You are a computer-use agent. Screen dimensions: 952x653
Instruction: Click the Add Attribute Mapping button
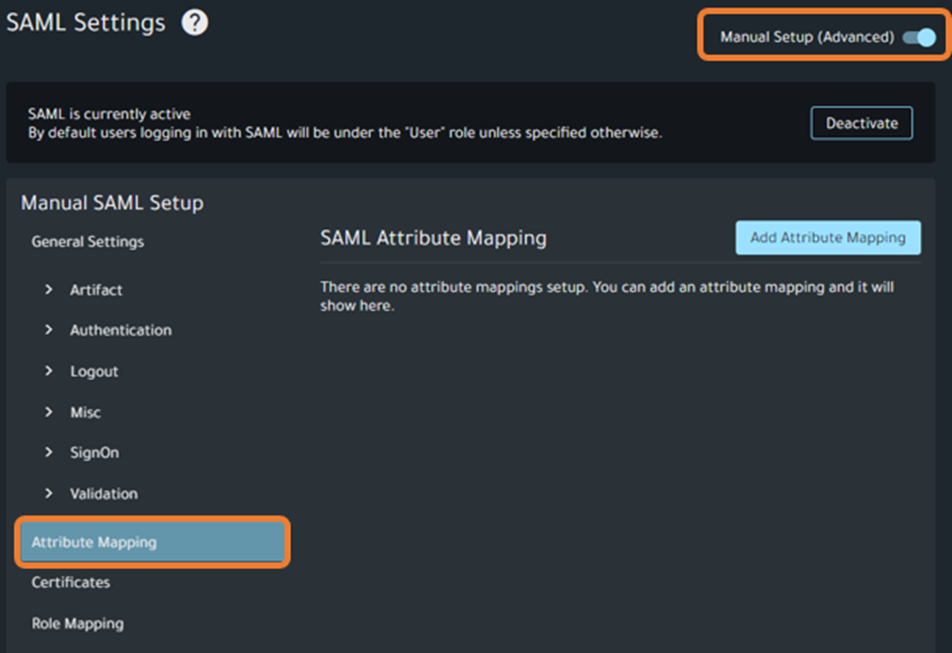pyautogui.click(x=827, y=238)
